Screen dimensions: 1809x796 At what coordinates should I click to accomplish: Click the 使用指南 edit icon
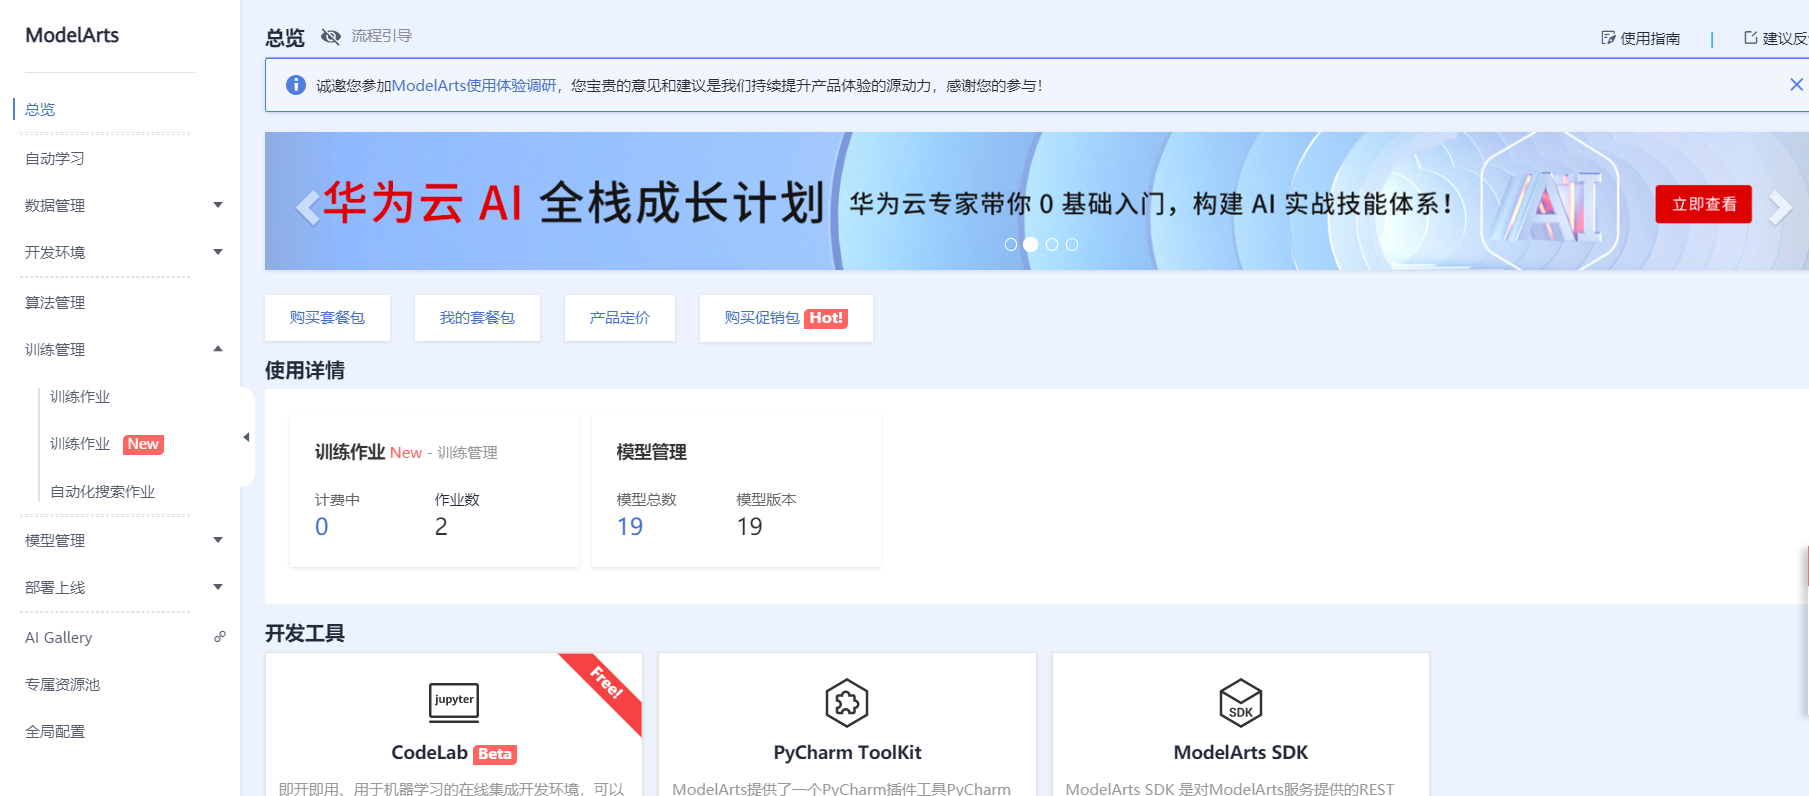click(1608, 38)
